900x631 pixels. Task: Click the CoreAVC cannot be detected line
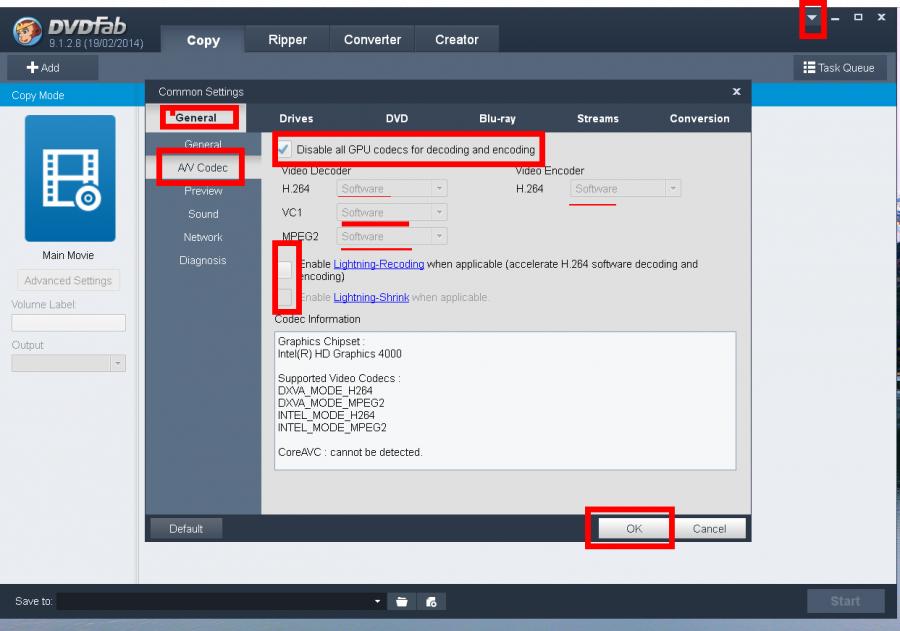tap(350, 452)
